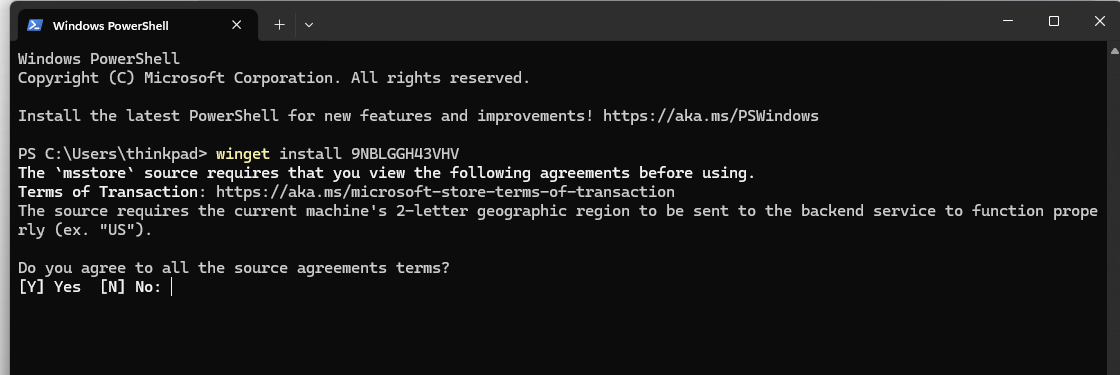The width and height of the screenshot is (1120, 375).
Task: Click the "PS C:\Users\thinkpad>" prompt text
Action: point(112,154)
